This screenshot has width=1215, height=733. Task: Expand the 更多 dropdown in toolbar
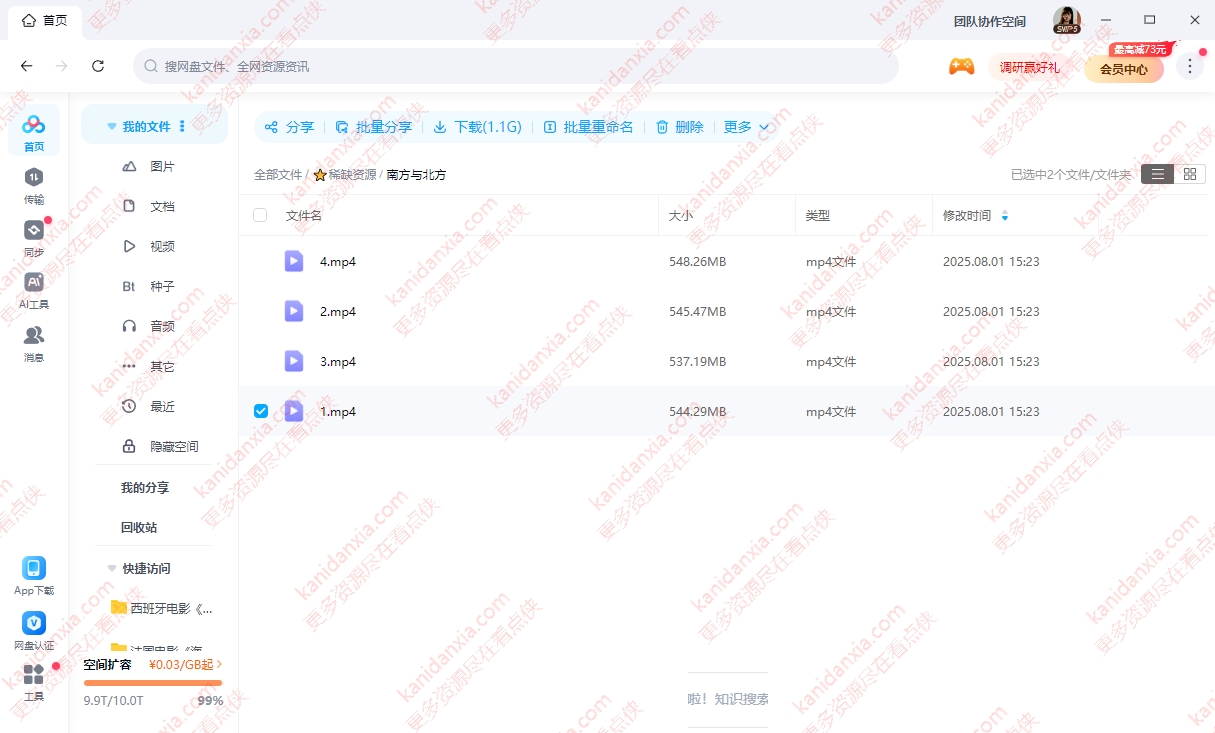tap(746, 127)
